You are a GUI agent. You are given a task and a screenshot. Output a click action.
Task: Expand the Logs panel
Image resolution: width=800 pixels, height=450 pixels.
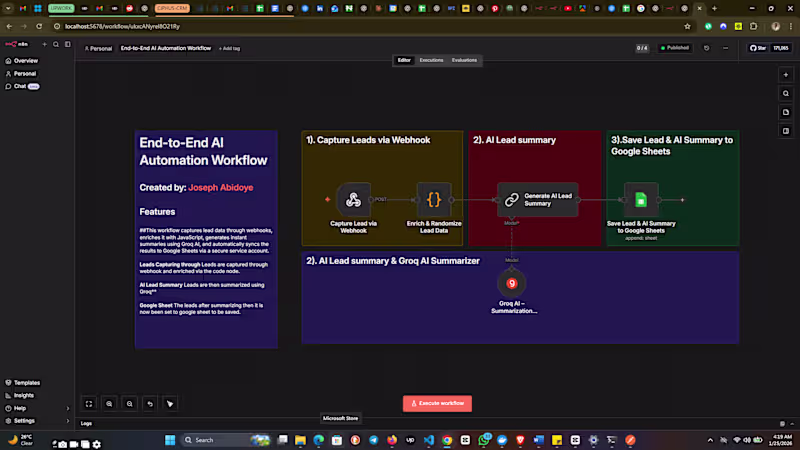[86, 423]
